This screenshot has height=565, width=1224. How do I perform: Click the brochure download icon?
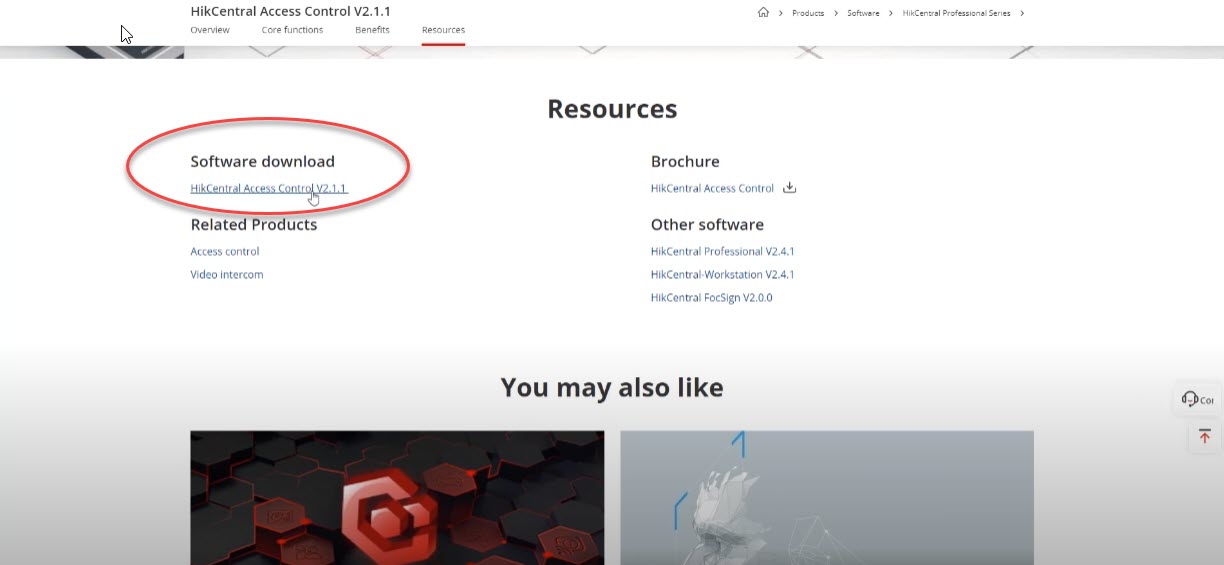pos(789,188)
